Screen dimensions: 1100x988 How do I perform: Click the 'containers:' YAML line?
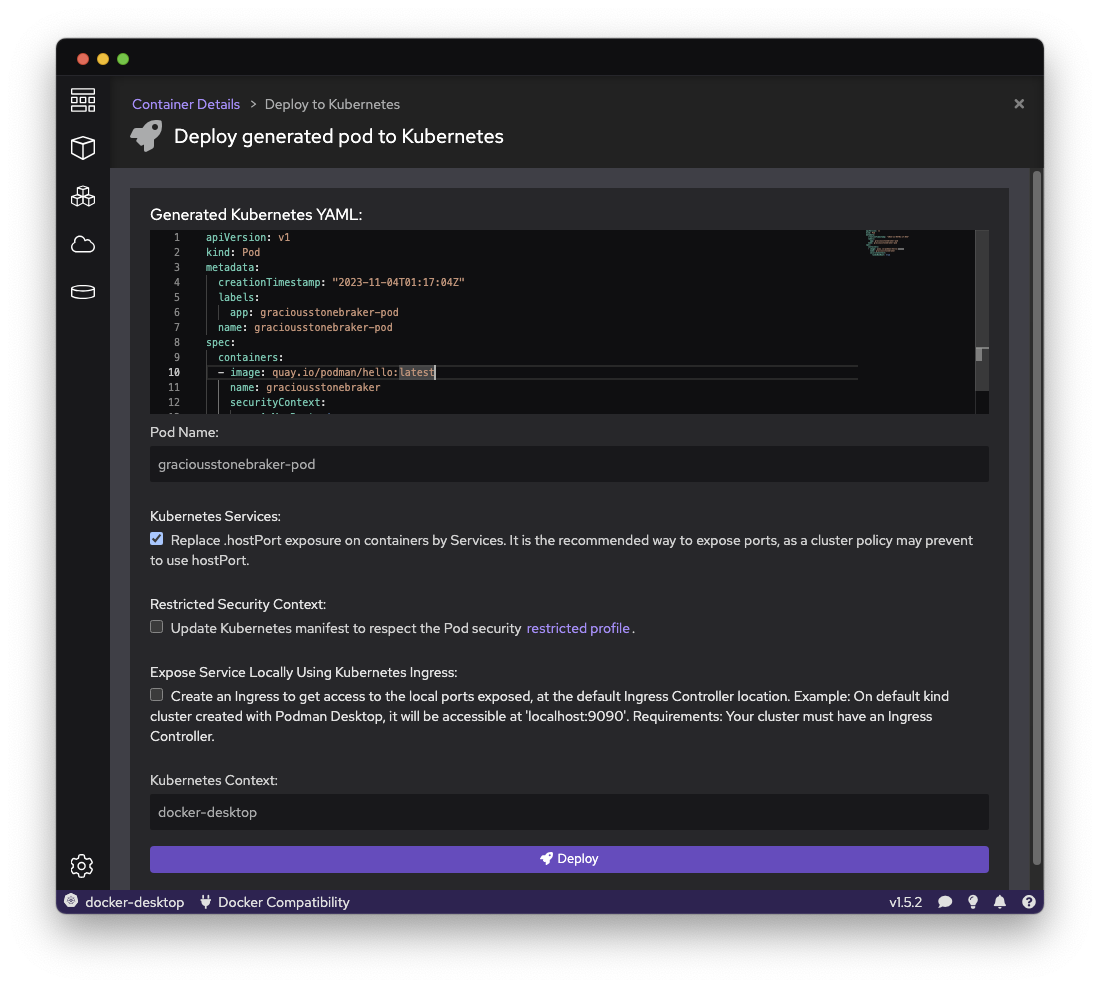pyautogui.click(x=250, y=357)
